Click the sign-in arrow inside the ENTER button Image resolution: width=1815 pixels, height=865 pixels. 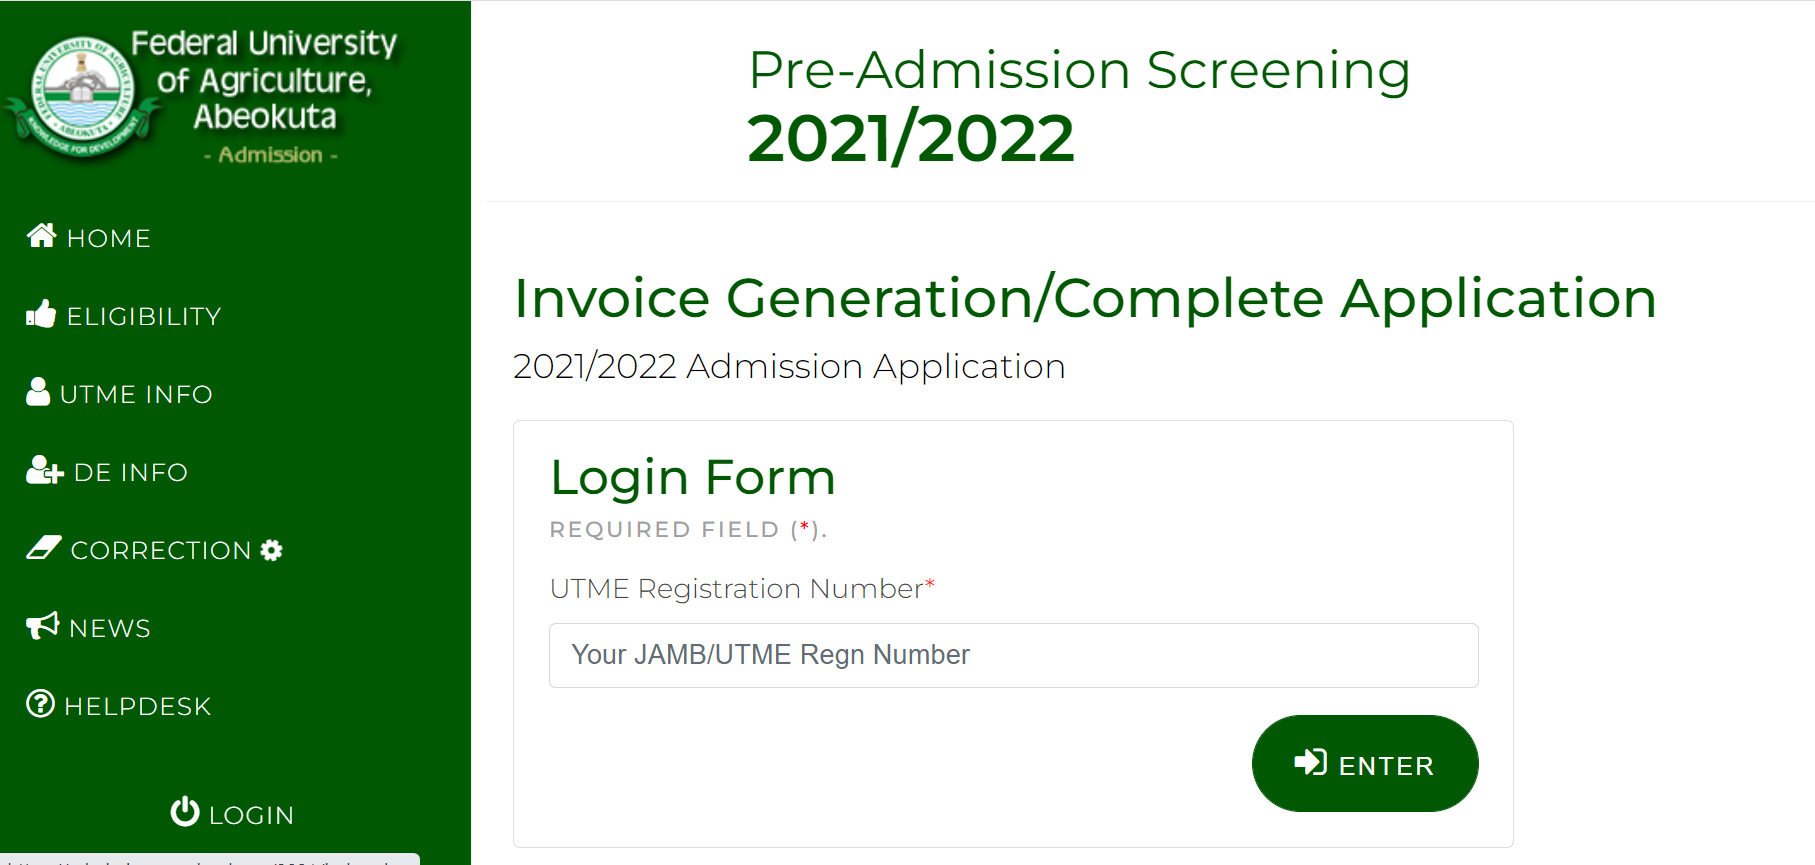[x=1310, y=763]
